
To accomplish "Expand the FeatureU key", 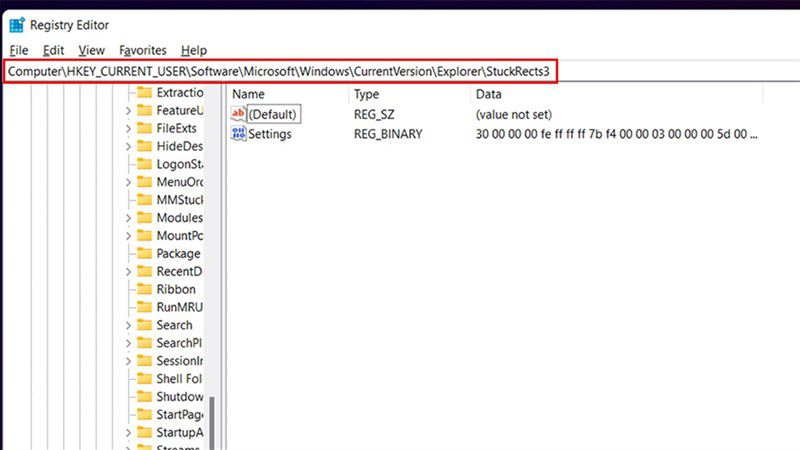I will (129, 111).
